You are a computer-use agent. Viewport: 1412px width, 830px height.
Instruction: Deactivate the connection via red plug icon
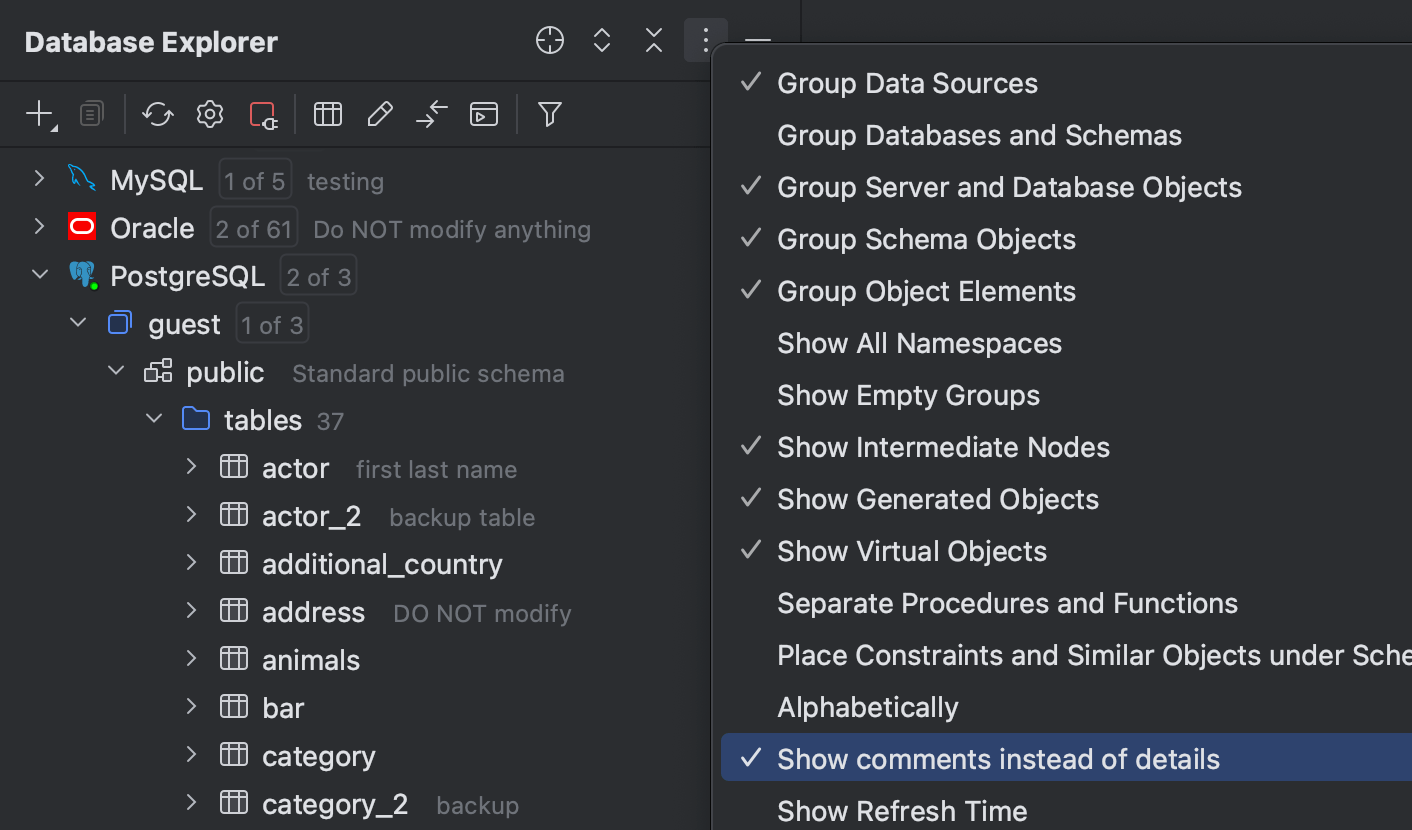coord(262,114)
